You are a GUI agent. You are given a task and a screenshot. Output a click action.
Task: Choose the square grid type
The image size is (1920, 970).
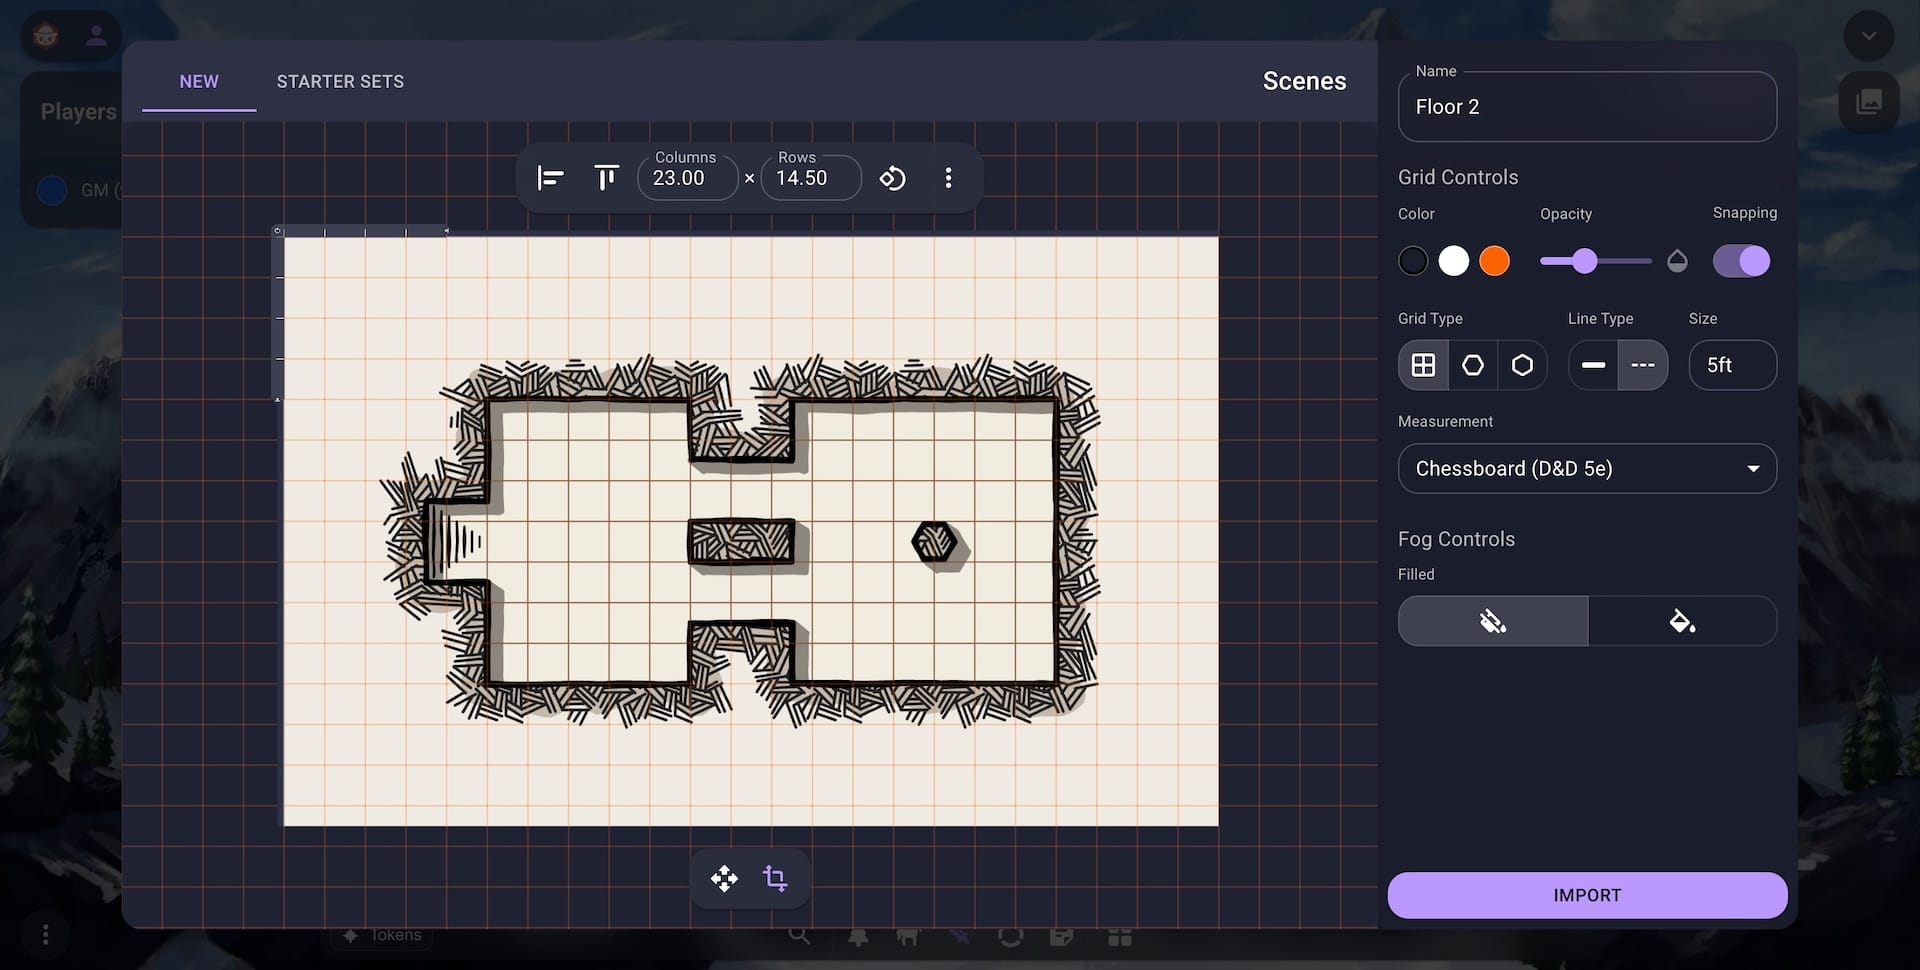click(1423, 365)
